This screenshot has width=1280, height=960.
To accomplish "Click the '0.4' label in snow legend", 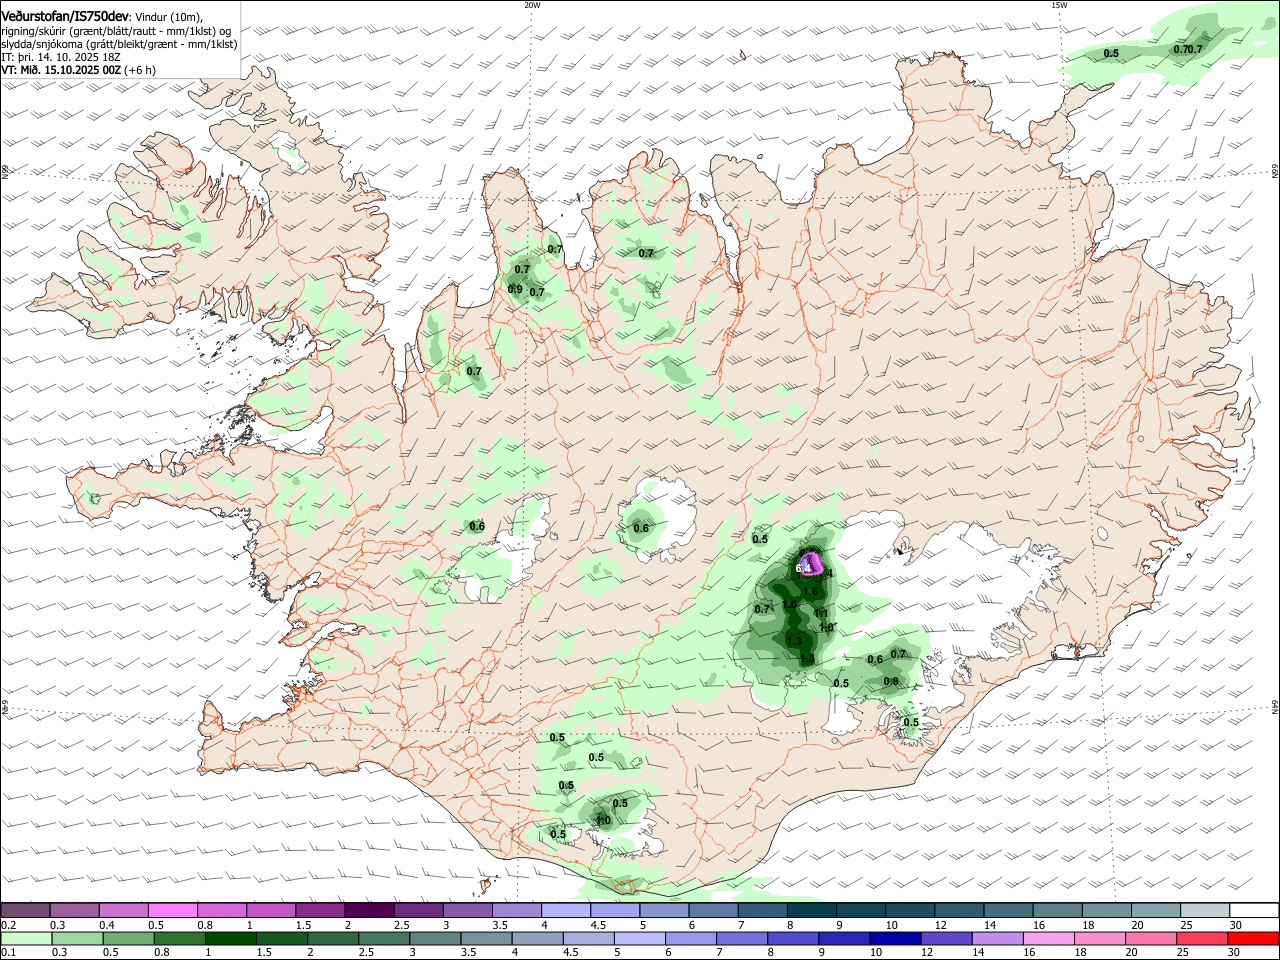I will pos(107,925).
